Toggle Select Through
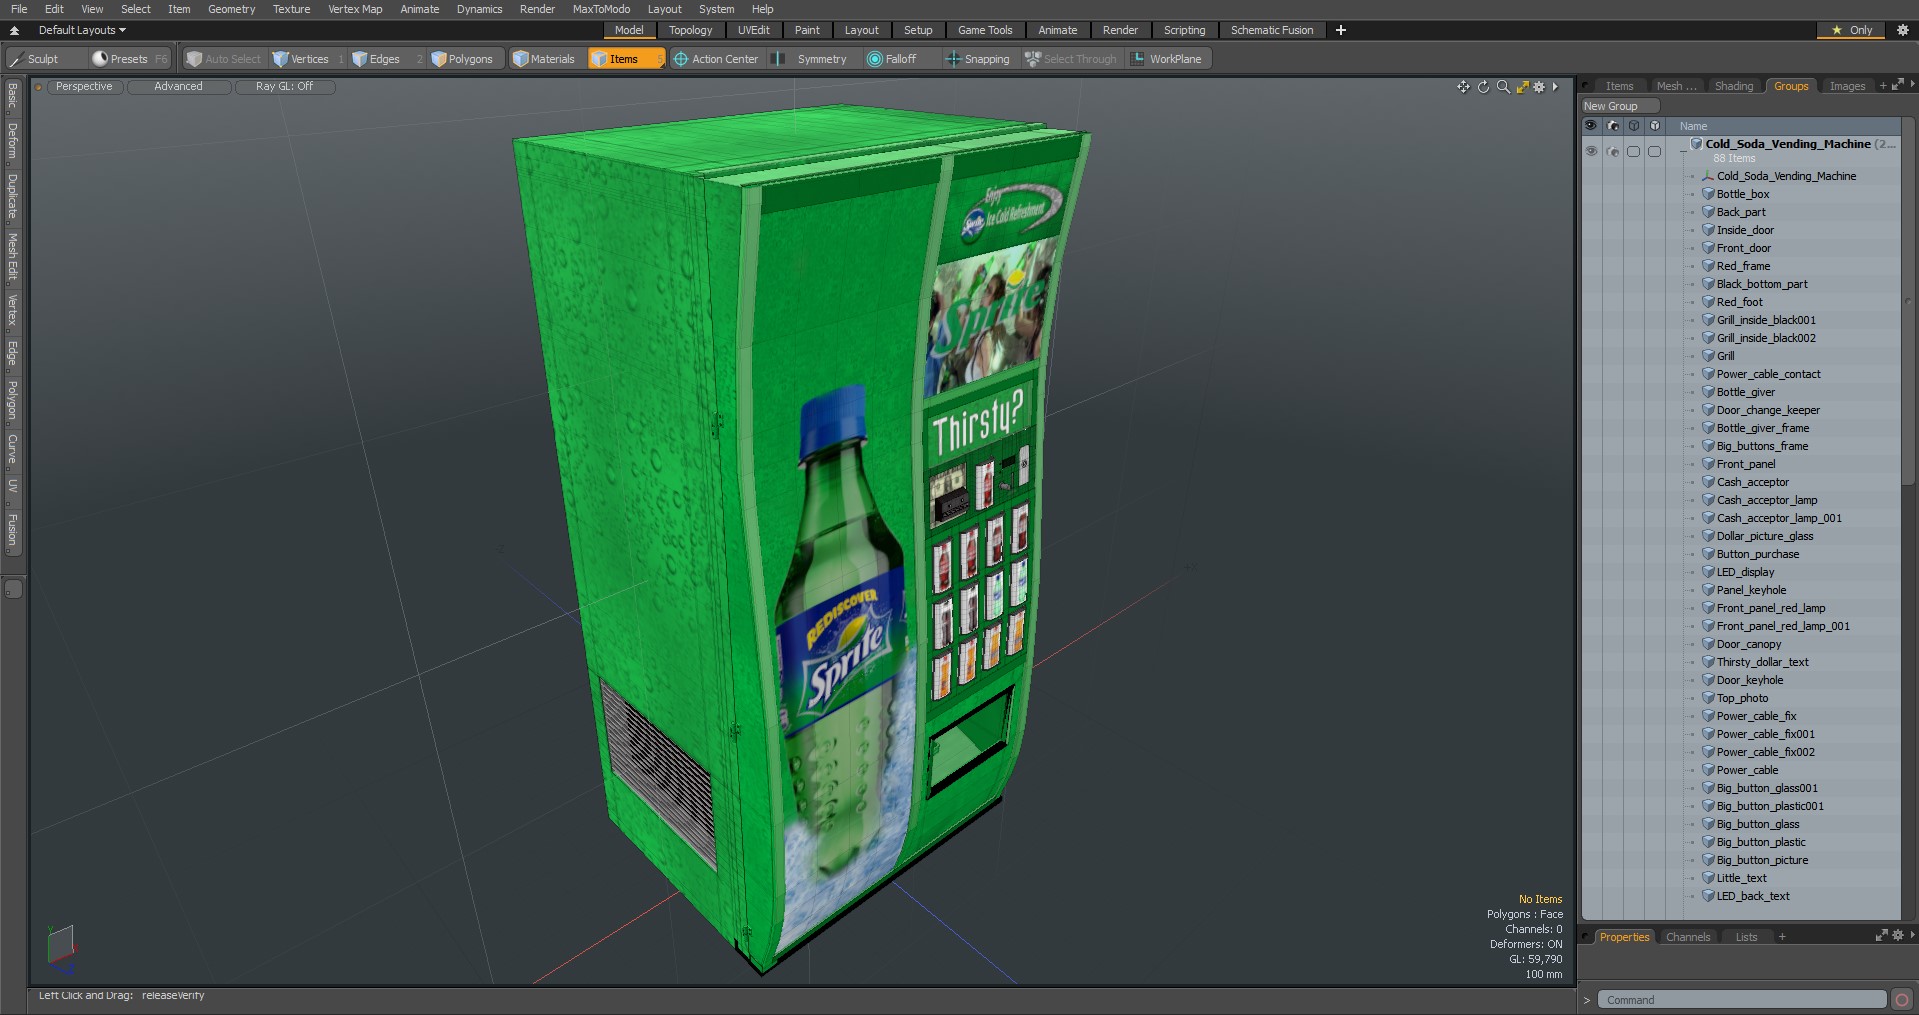This screenshot has width=1919, height=1015. (x=1071, y=59)
